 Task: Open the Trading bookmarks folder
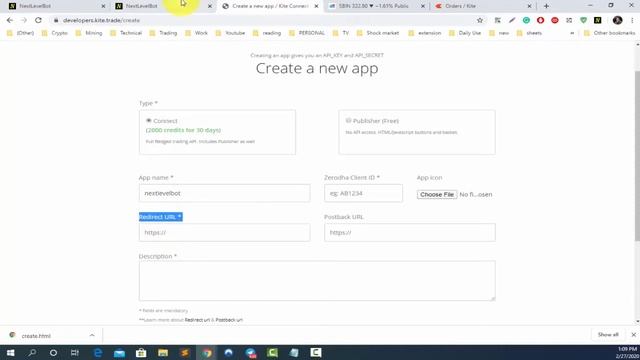tap(163, 33)
